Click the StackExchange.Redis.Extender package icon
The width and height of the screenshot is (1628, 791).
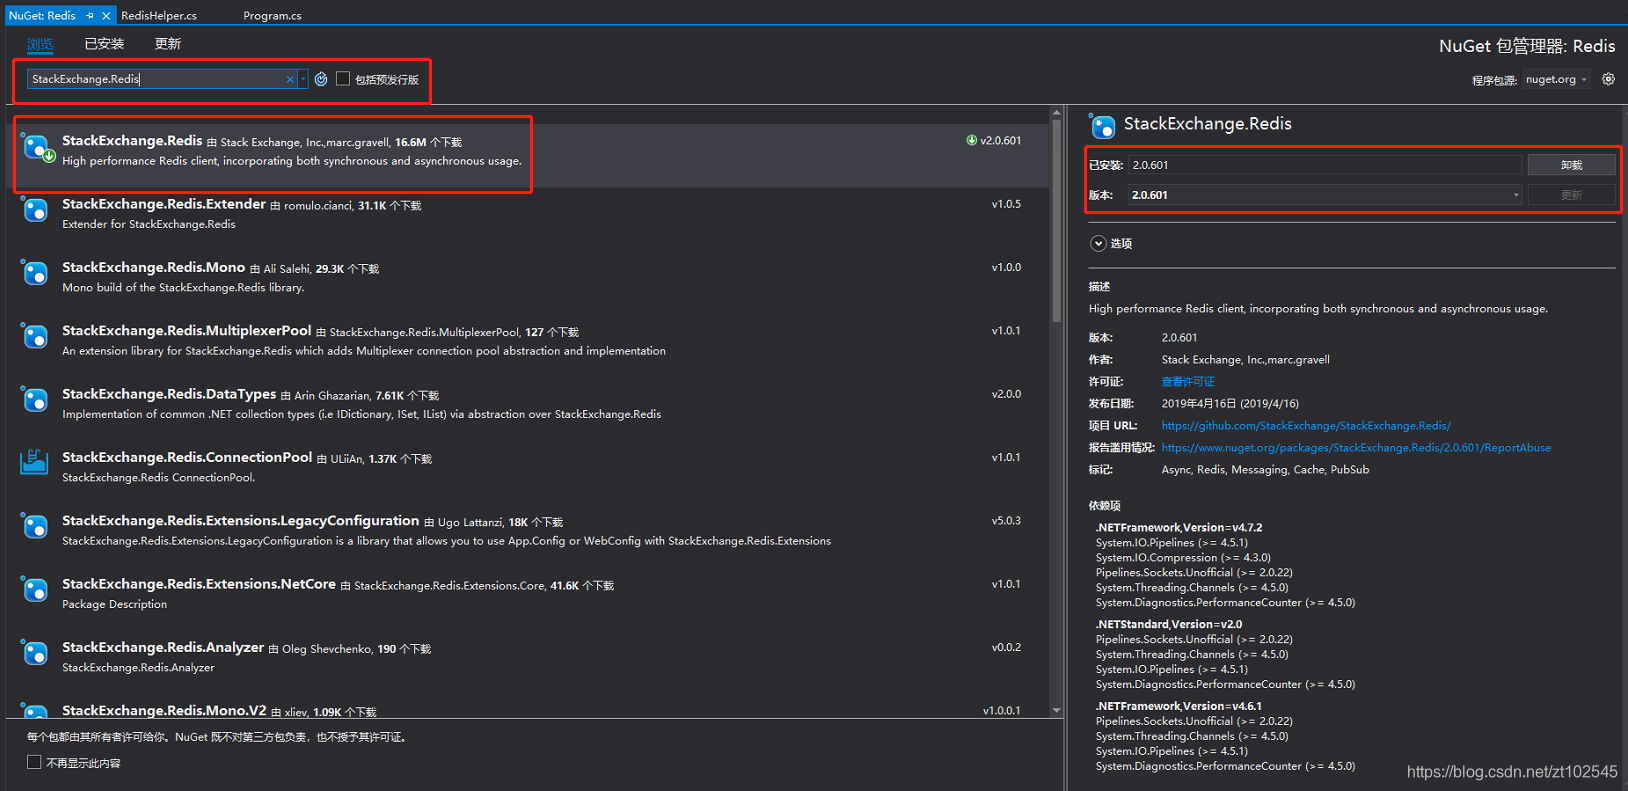(x=35, y=210)
